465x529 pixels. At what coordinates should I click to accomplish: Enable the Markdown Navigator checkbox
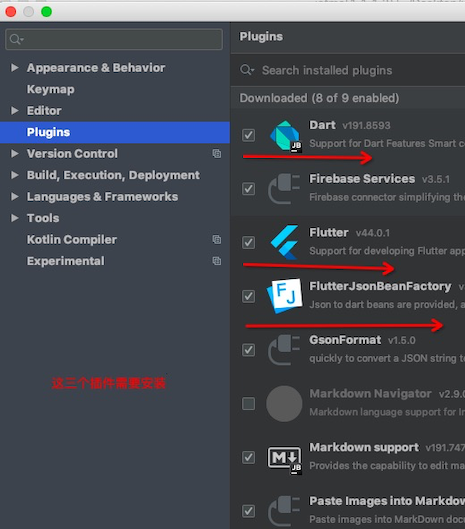248,403
